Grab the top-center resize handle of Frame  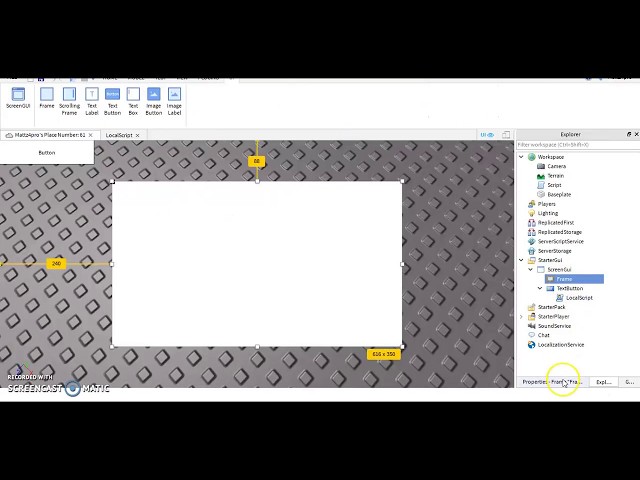(x=257, y=181)
